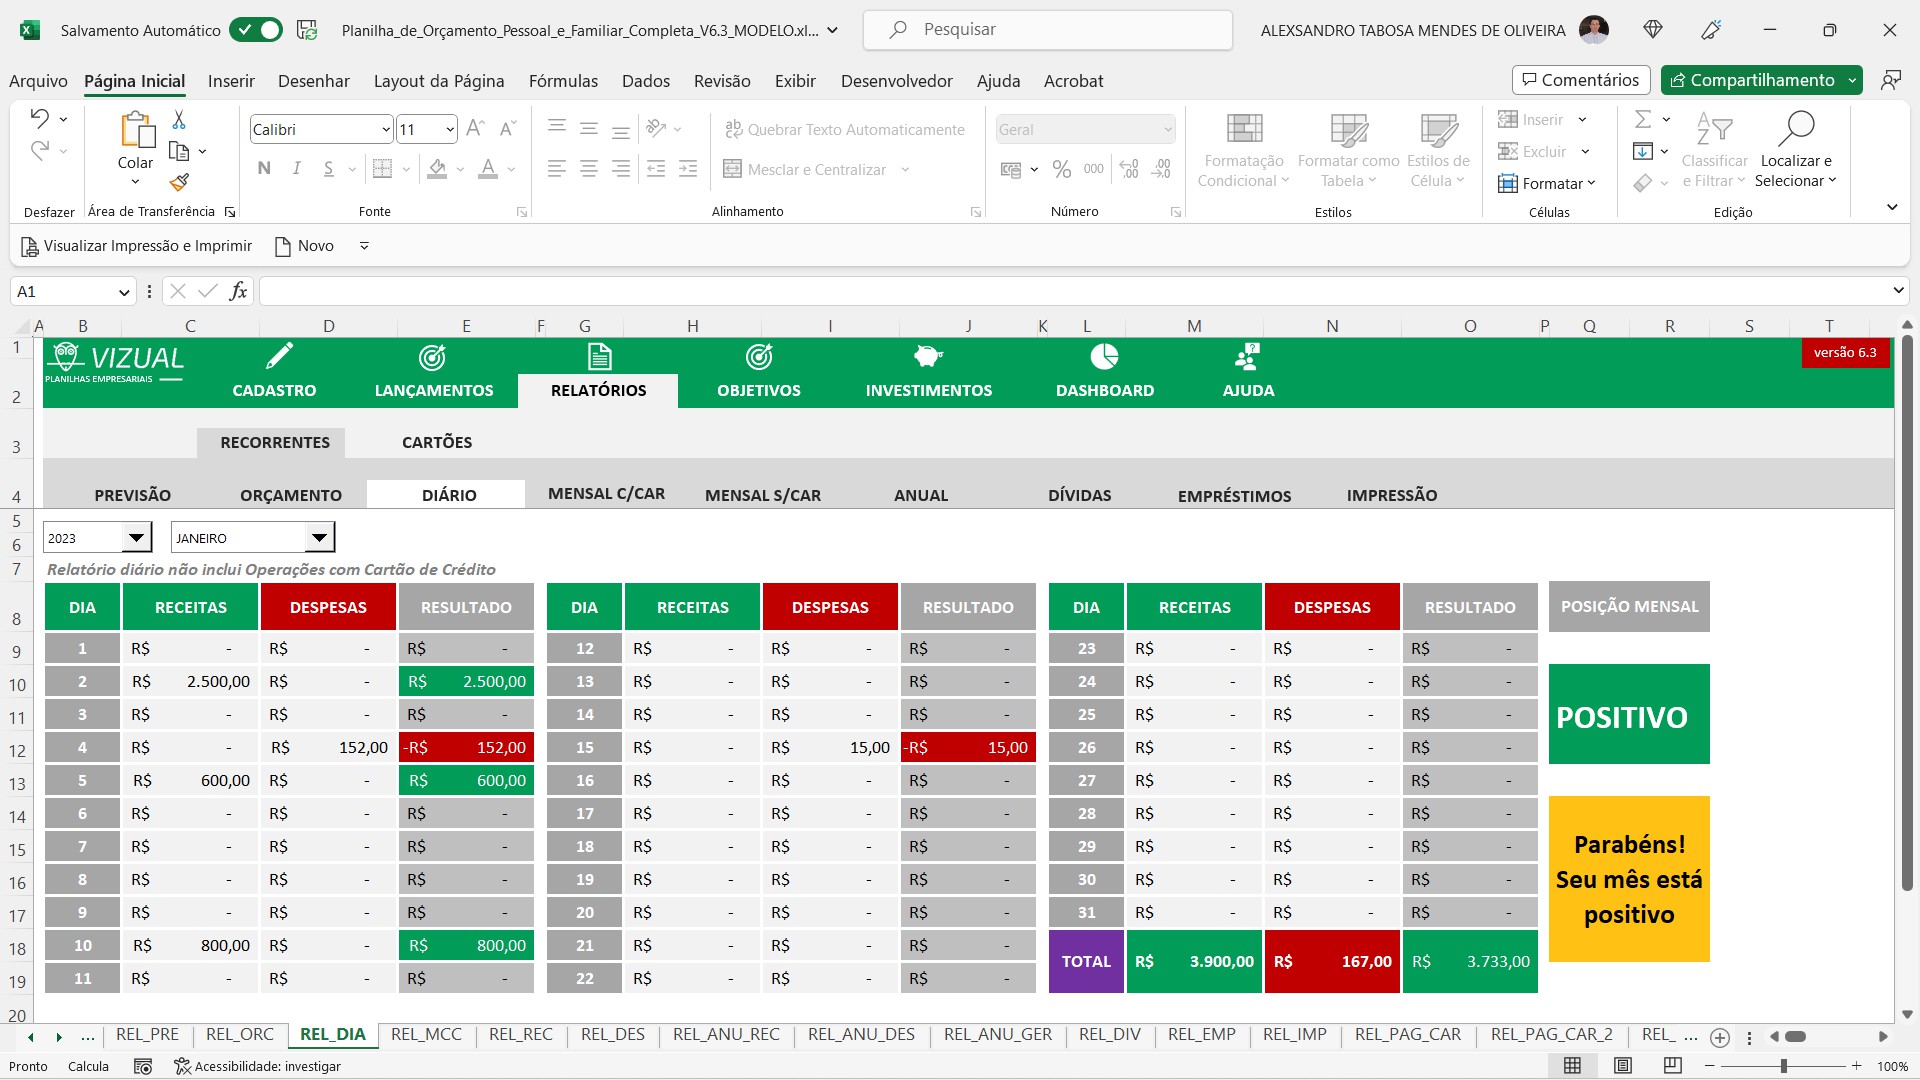The image size is (1920, 1080).
Task: Open the JANEIRO month dropdown
Action: pyautogui.click(x=318, y=537)
